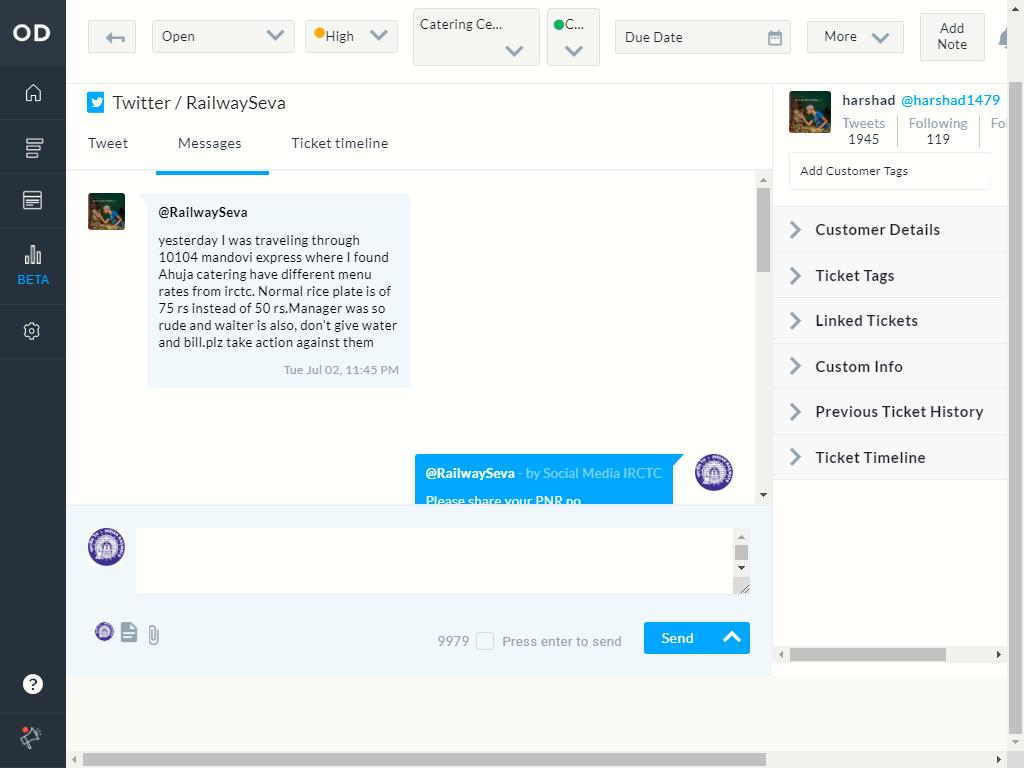Click the Following count 119
This screenshot has width=1024, height=768.
(x=938, y=139)
